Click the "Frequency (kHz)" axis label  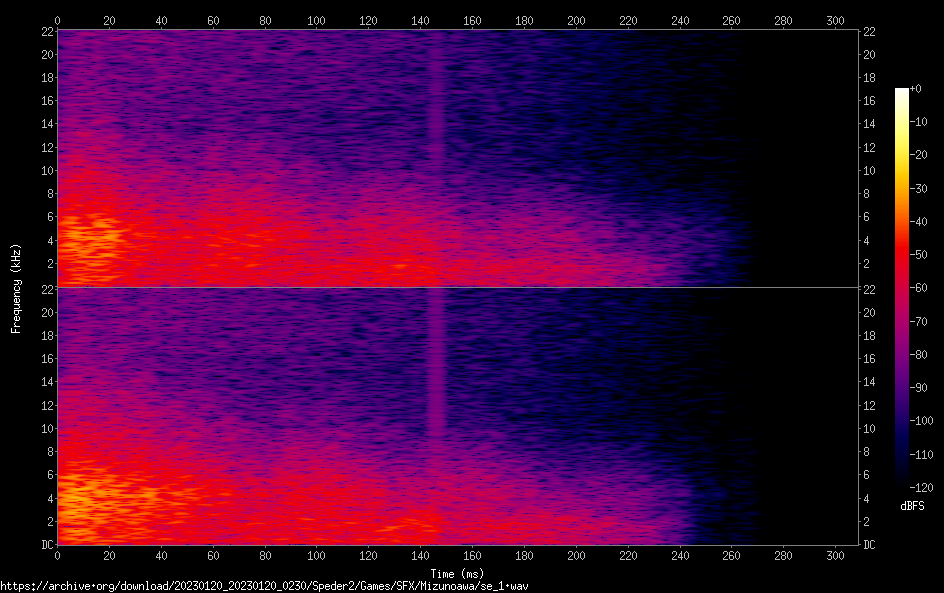[16, 287]
